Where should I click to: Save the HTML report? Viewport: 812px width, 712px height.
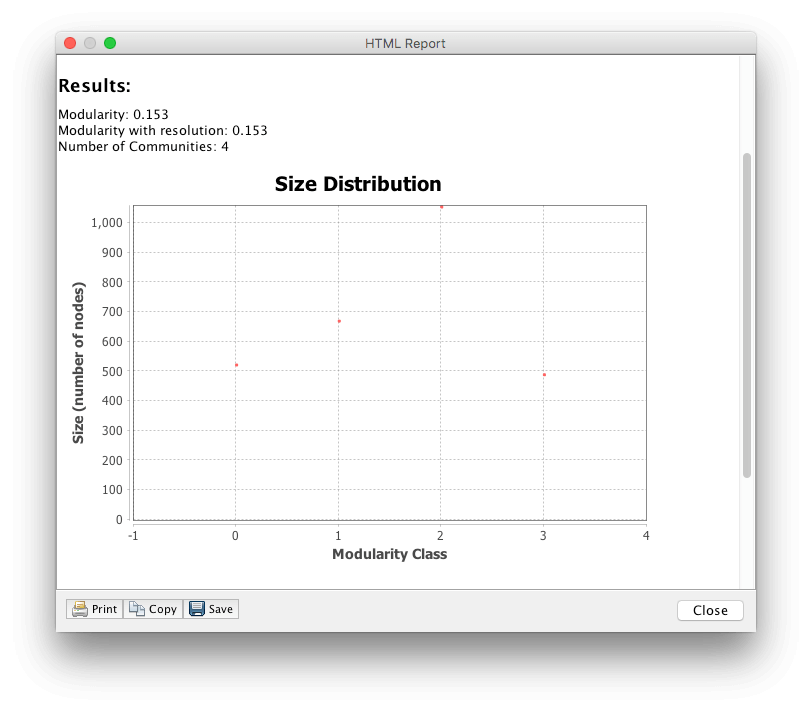pyautogui.click(x=211, y=609)
